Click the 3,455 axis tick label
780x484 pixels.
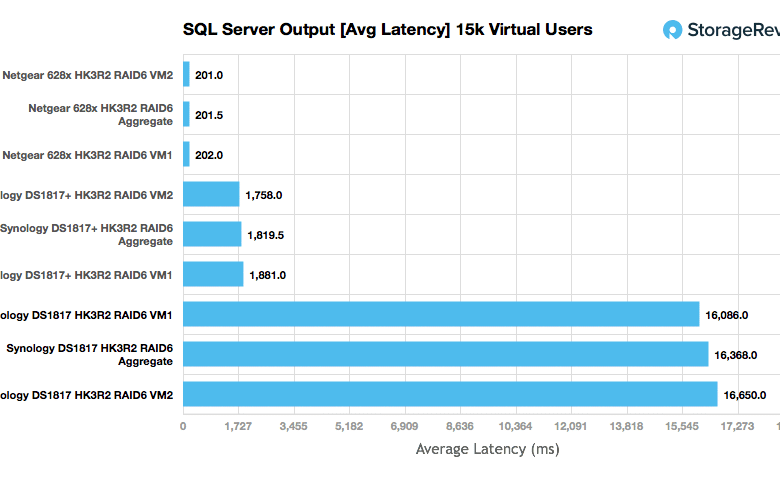[x=293, y=426]
